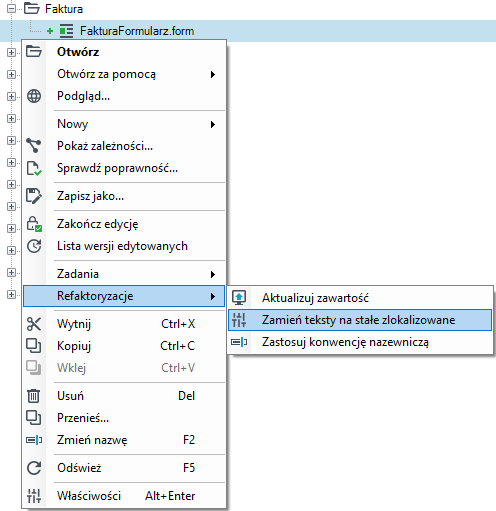Image resolution: width=496 pixels, height=511 pixels.
Task: Open the Refaktoryzacje submenu arrow
Action: coord(213,296)
